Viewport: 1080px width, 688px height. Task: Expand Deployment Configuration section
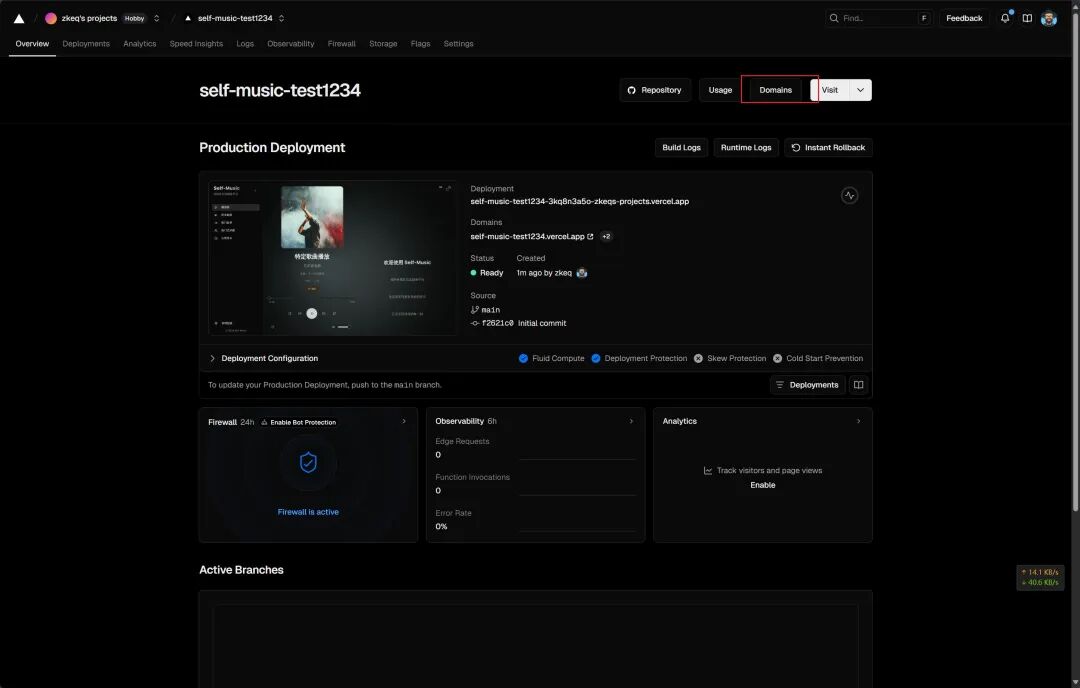tap(263, 358)
